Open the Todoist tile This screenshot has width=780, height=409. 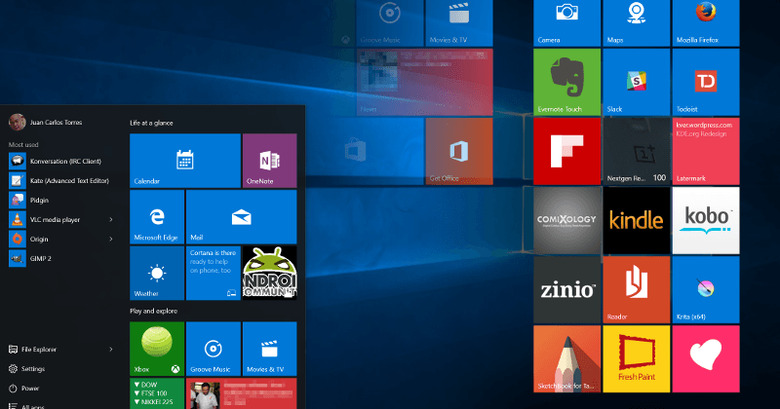pyautogui.click(x=706, y=82)
